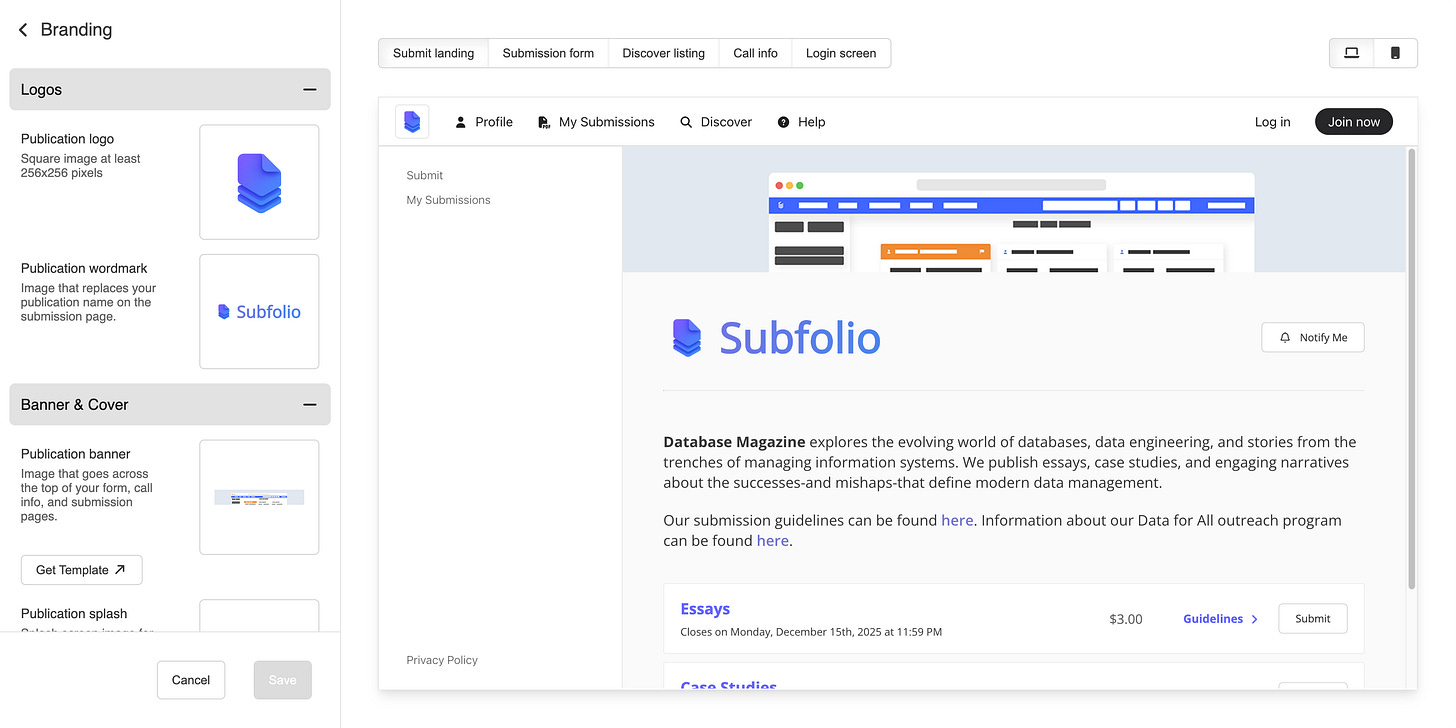The image size is (1456, 728).
Task: Go back using the Branding back arrow
Action: [23, 30]
